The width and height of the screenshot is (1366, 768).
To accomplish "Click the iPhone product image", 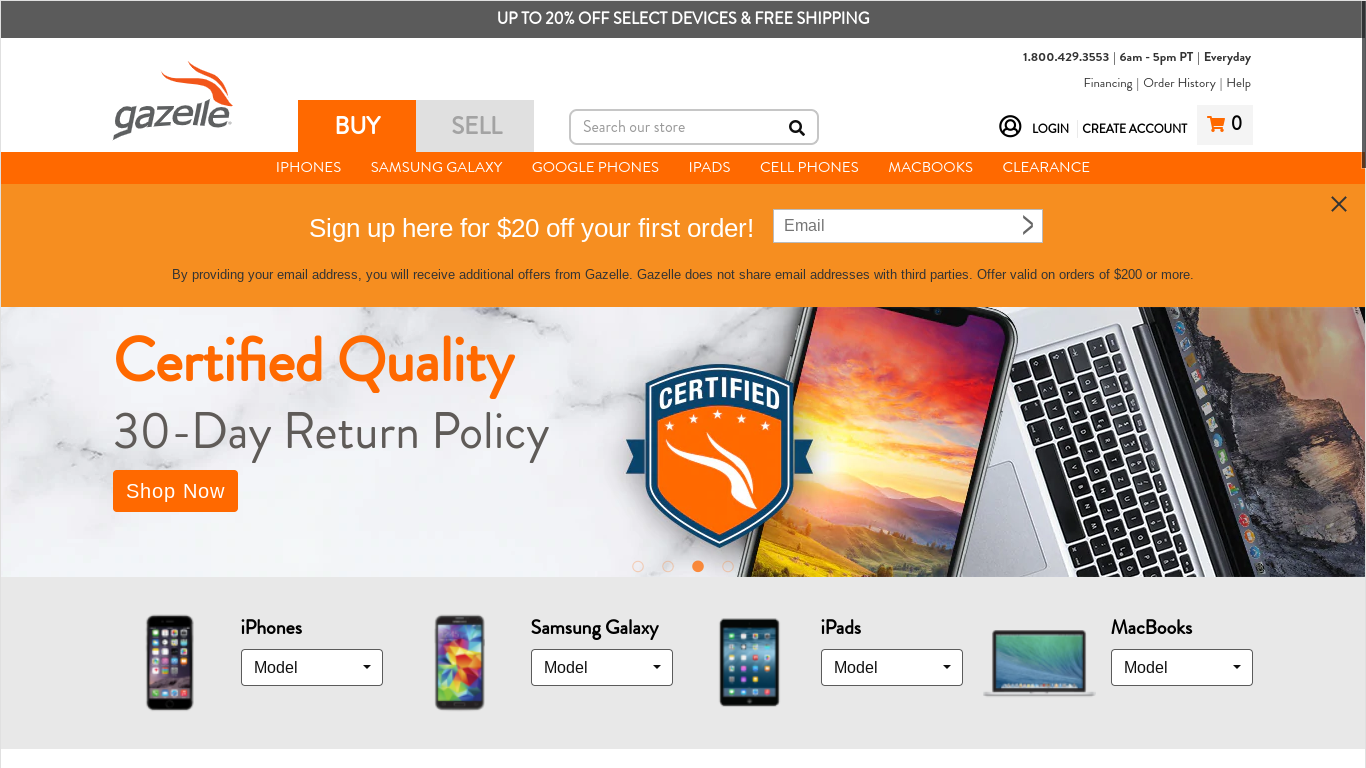I will tap(170, 662).
